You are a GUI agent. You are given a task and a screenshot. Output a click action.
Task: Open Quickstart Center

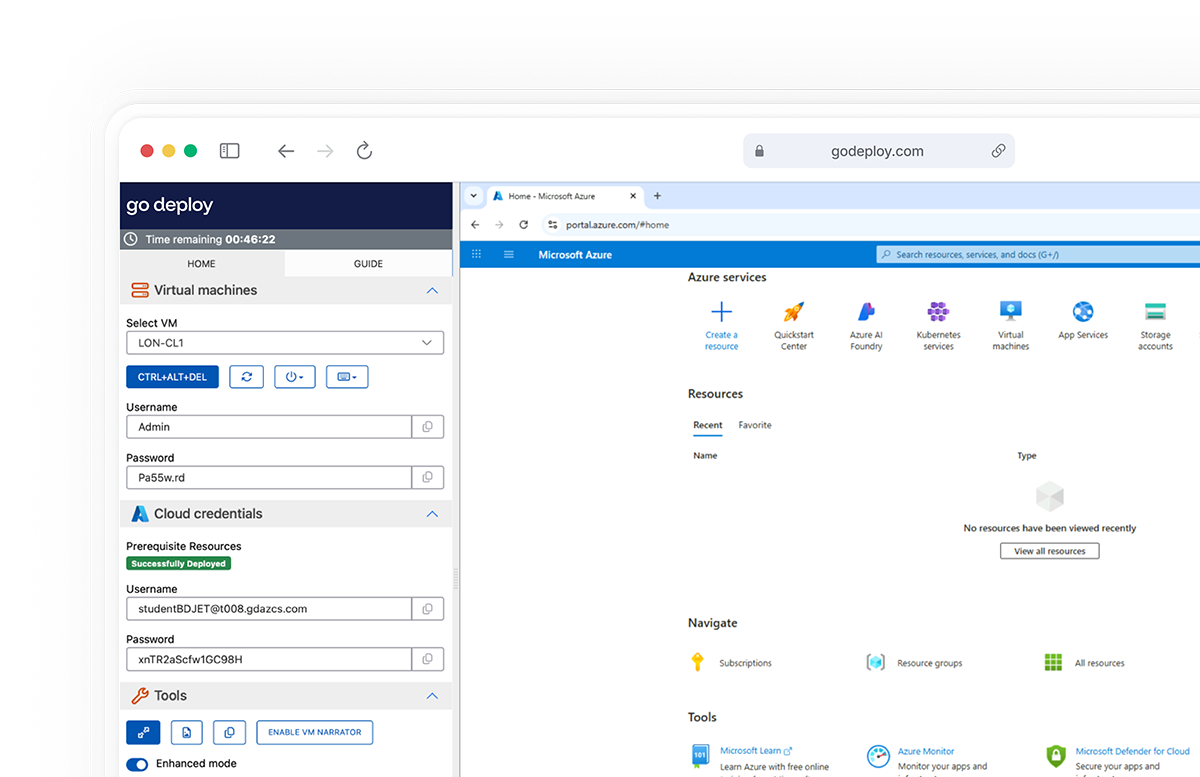click(794, 327)
